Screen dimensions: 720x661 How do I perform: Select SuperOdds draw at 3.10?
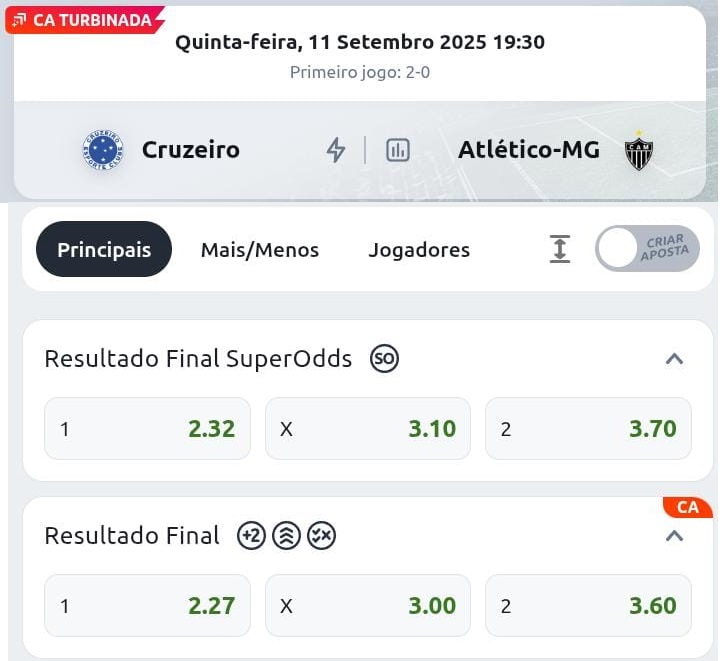click(x=368, y=429)
